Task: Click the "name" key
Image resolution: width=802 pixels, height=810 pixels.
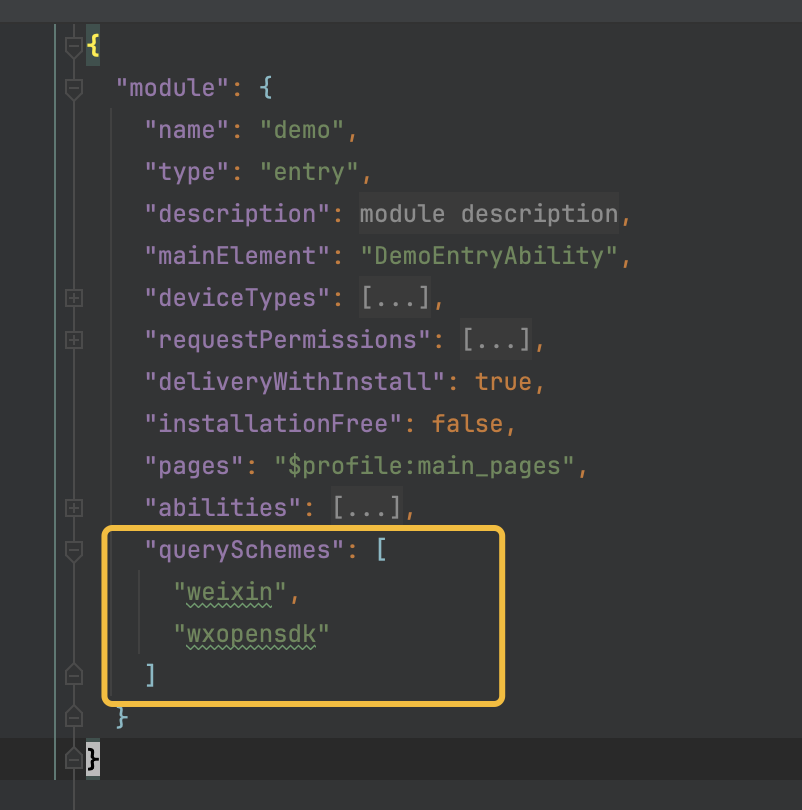Action: point(186,130)
